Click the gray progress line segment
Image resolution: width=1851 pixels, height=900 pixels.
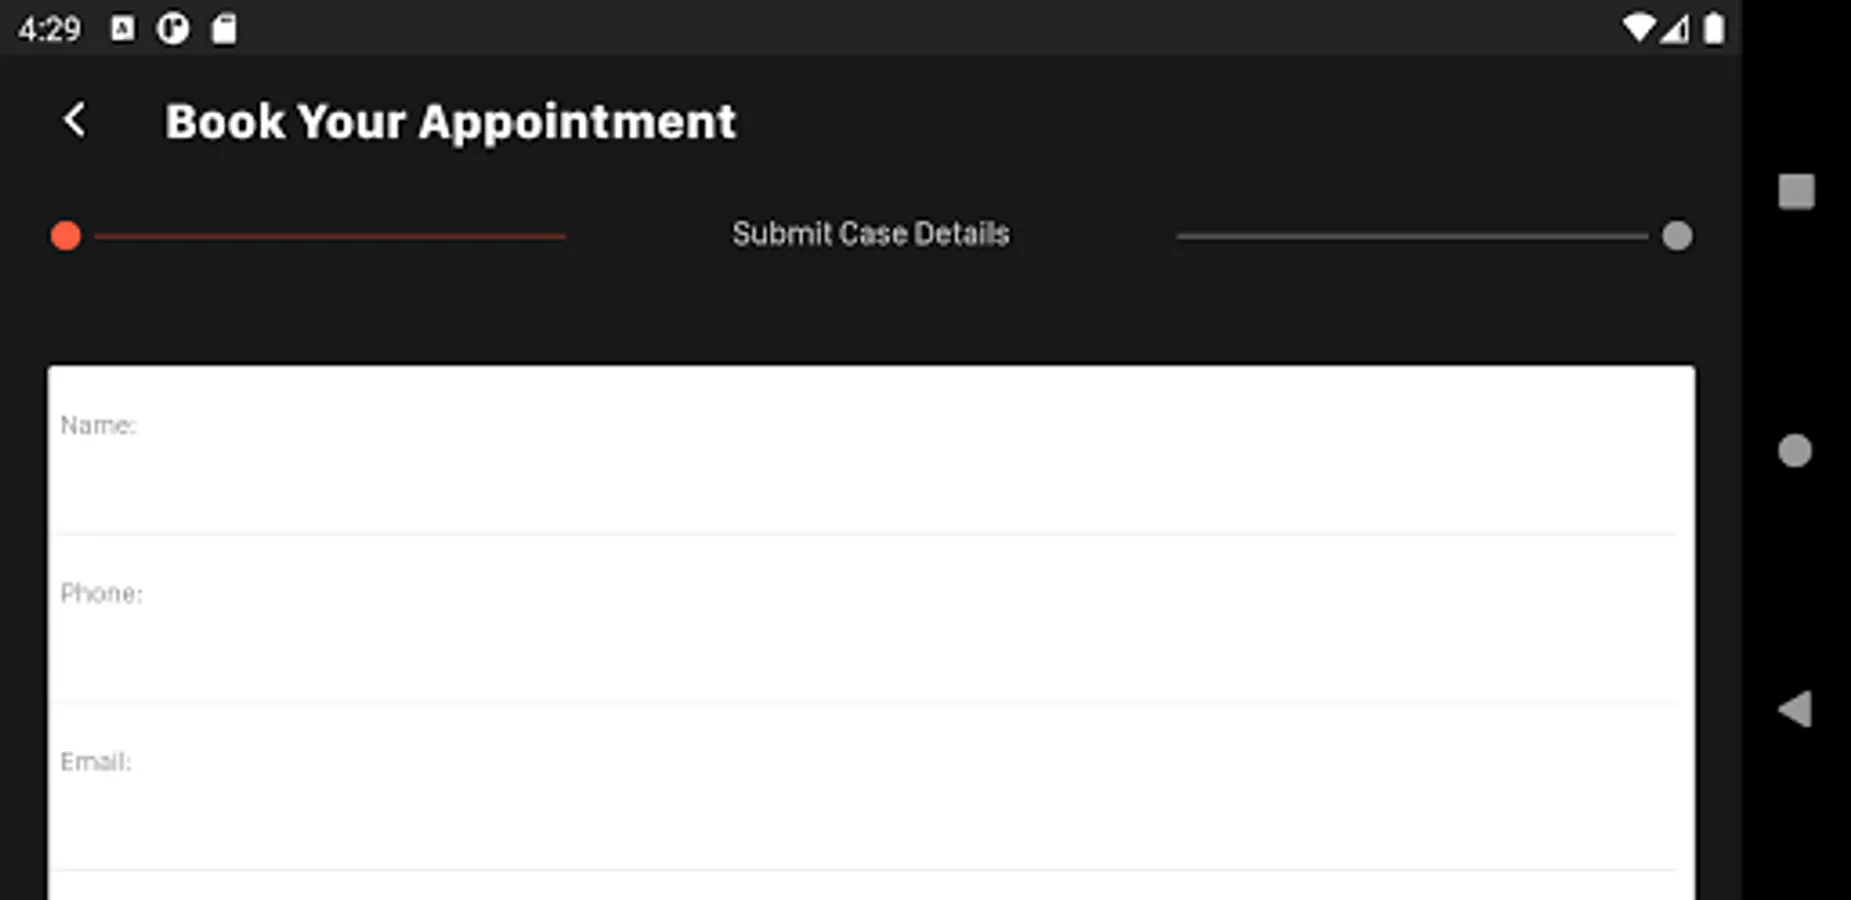coord(1412,236)
